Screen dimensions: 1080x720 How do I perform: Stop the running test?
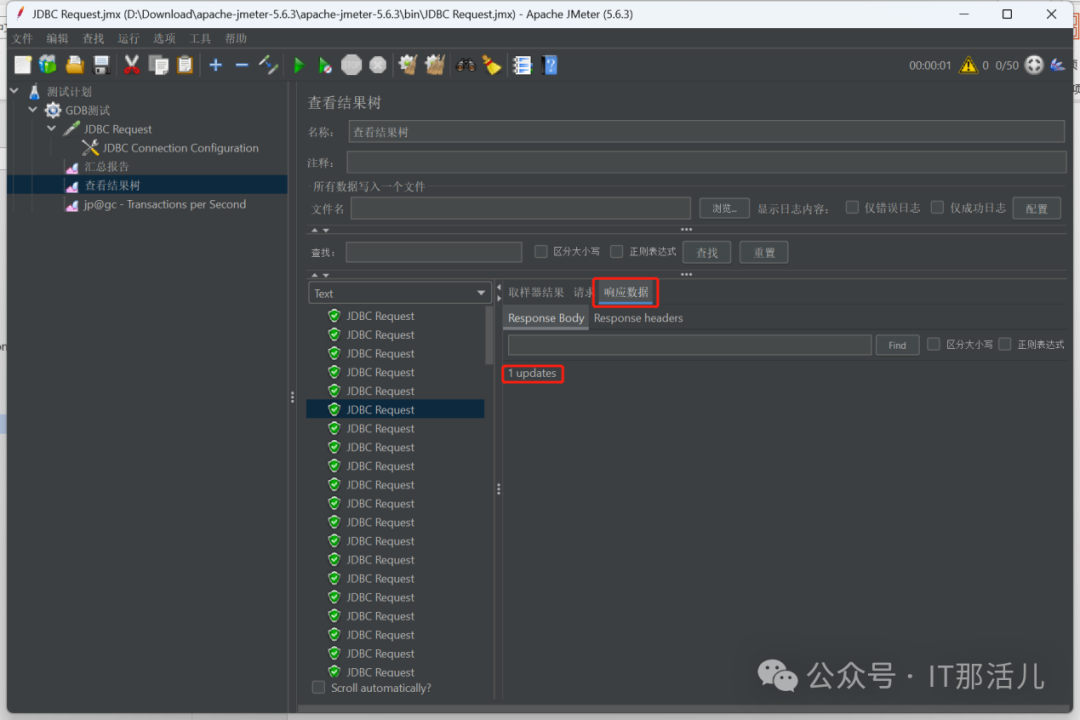click(351, 65)
